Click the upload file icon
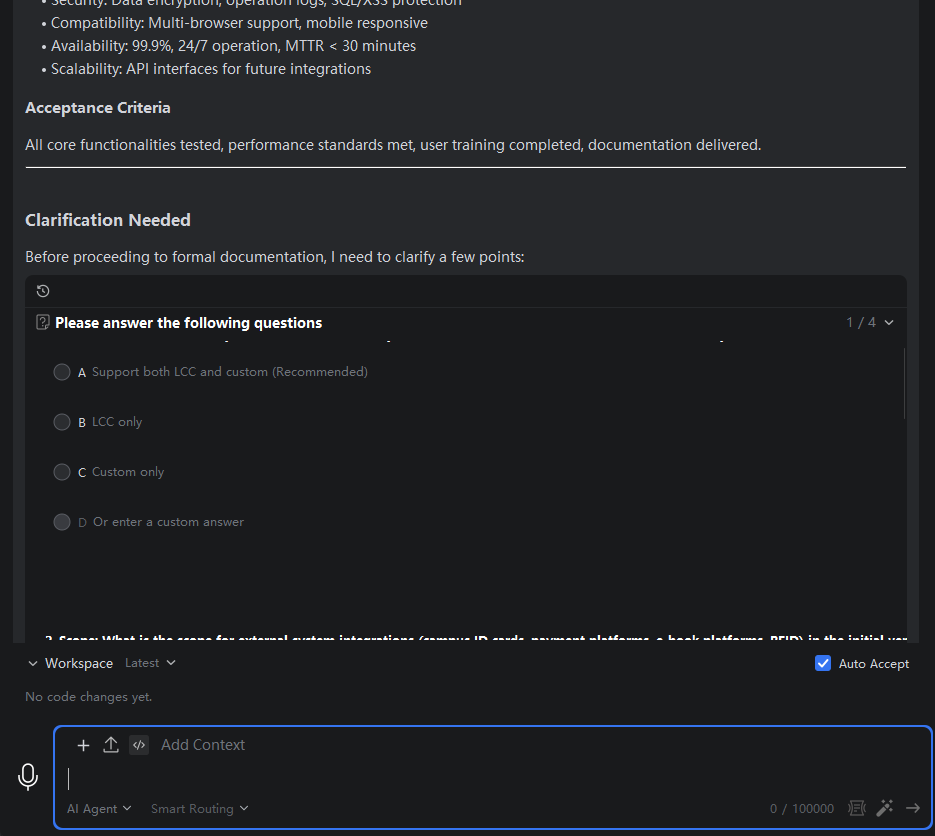 [111, 745]
